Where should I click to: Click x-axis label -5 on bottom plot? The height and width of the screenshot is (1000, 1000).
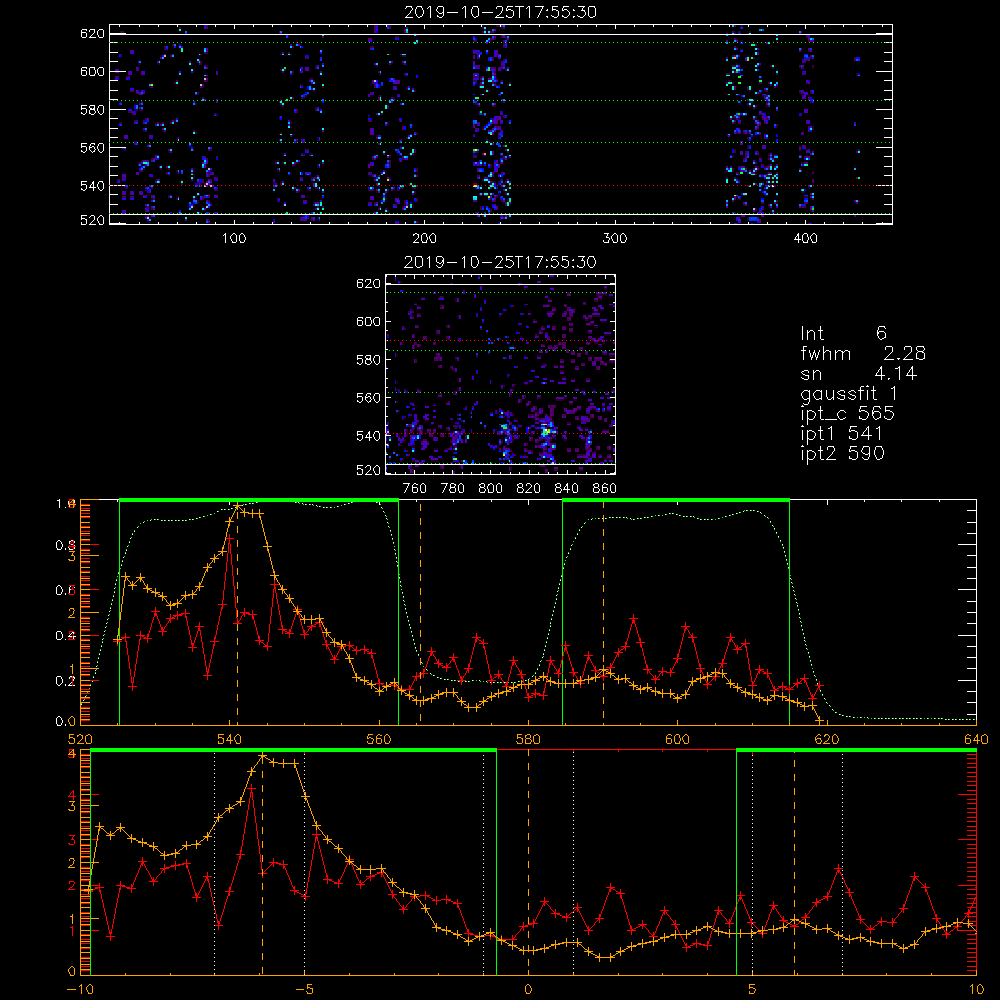[x=304, y=990]
